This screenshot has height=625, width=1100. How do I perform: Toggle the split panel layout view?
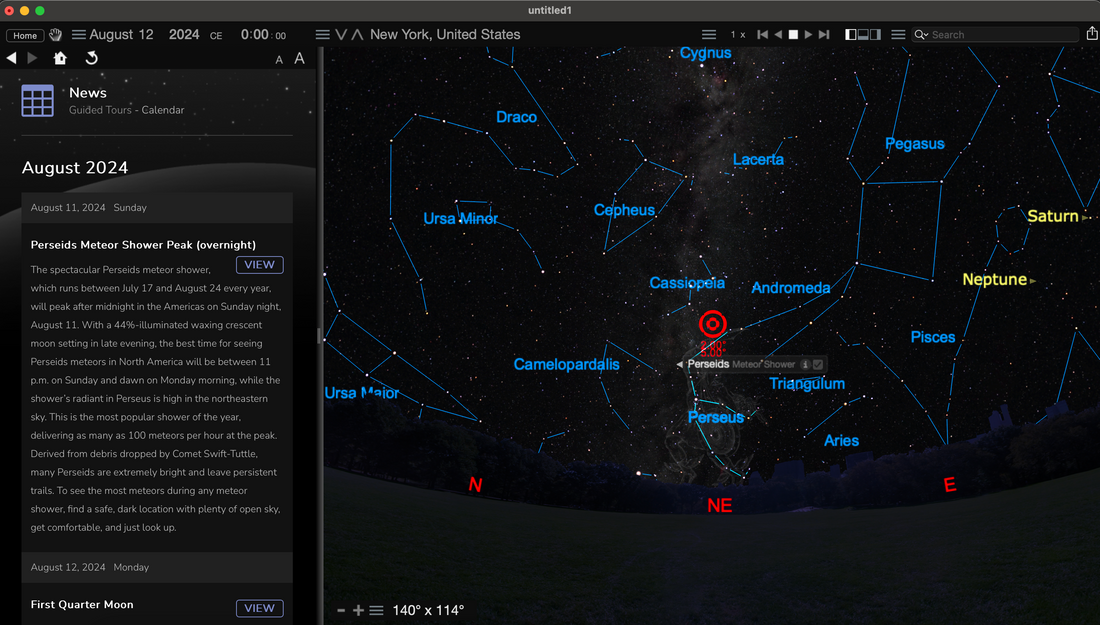861,33
